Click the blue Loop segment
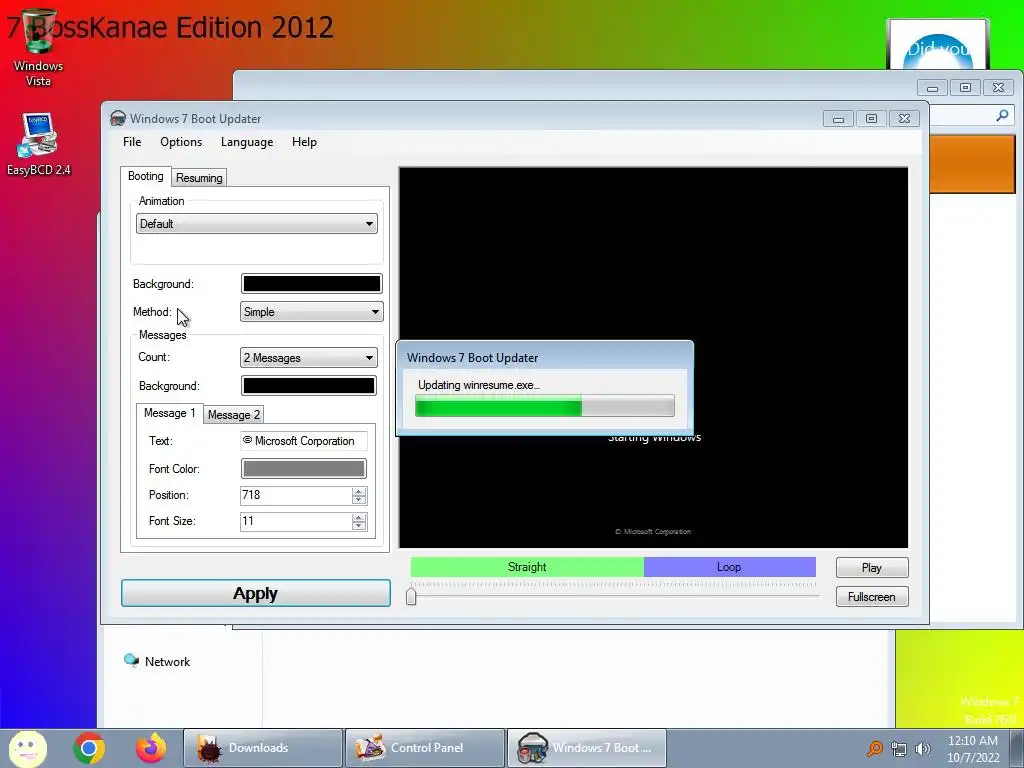Viewport: 1024px width, 768px height. (729, 567)
